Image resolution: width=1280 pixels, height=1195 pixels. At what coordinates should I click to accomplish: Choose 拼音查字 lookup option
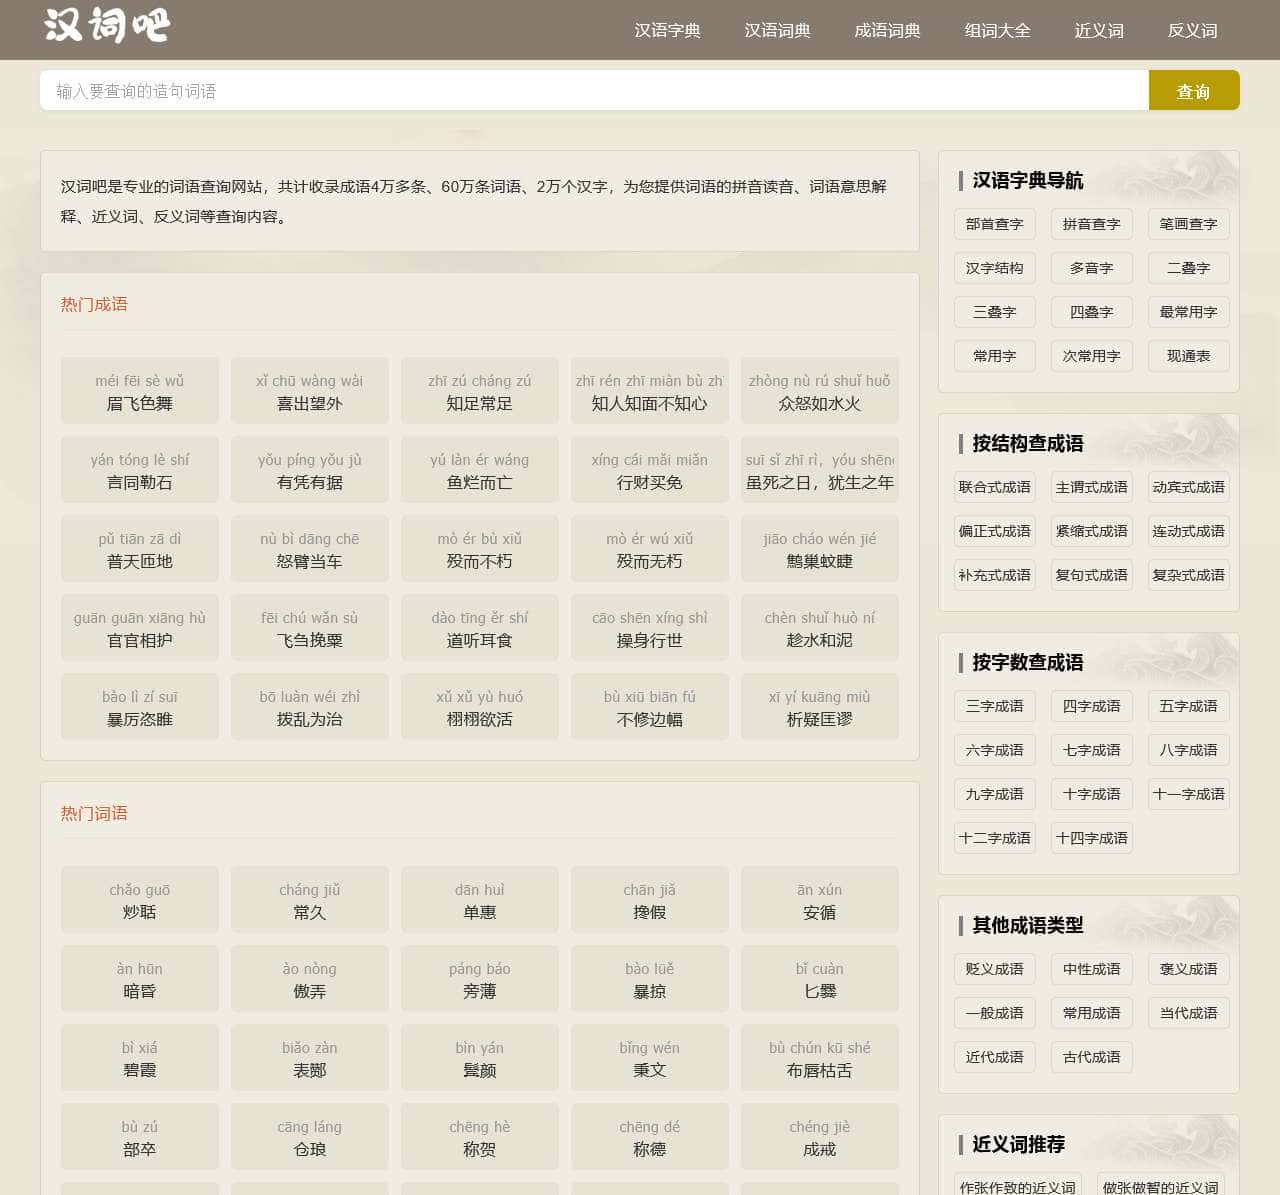(x=1091, y=224)
